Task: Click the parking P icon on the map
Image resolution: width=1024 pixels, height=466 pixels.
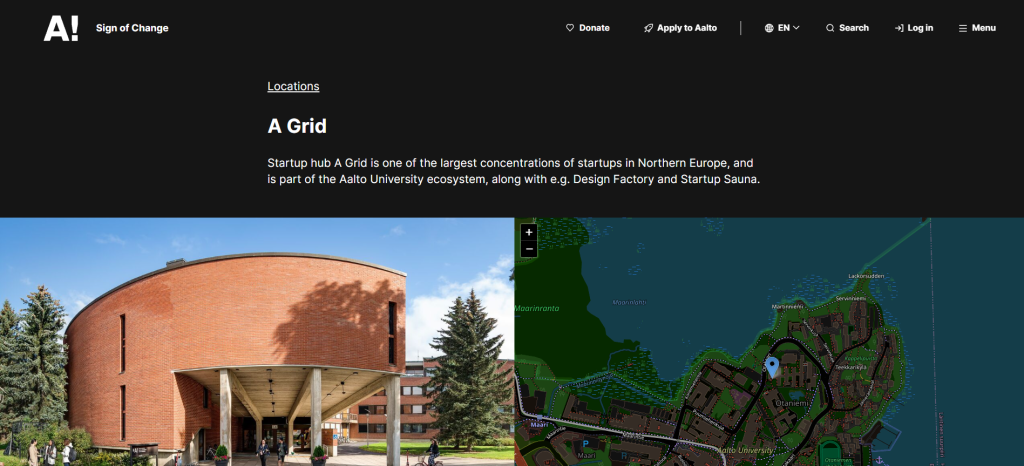Action: point(585,443)
